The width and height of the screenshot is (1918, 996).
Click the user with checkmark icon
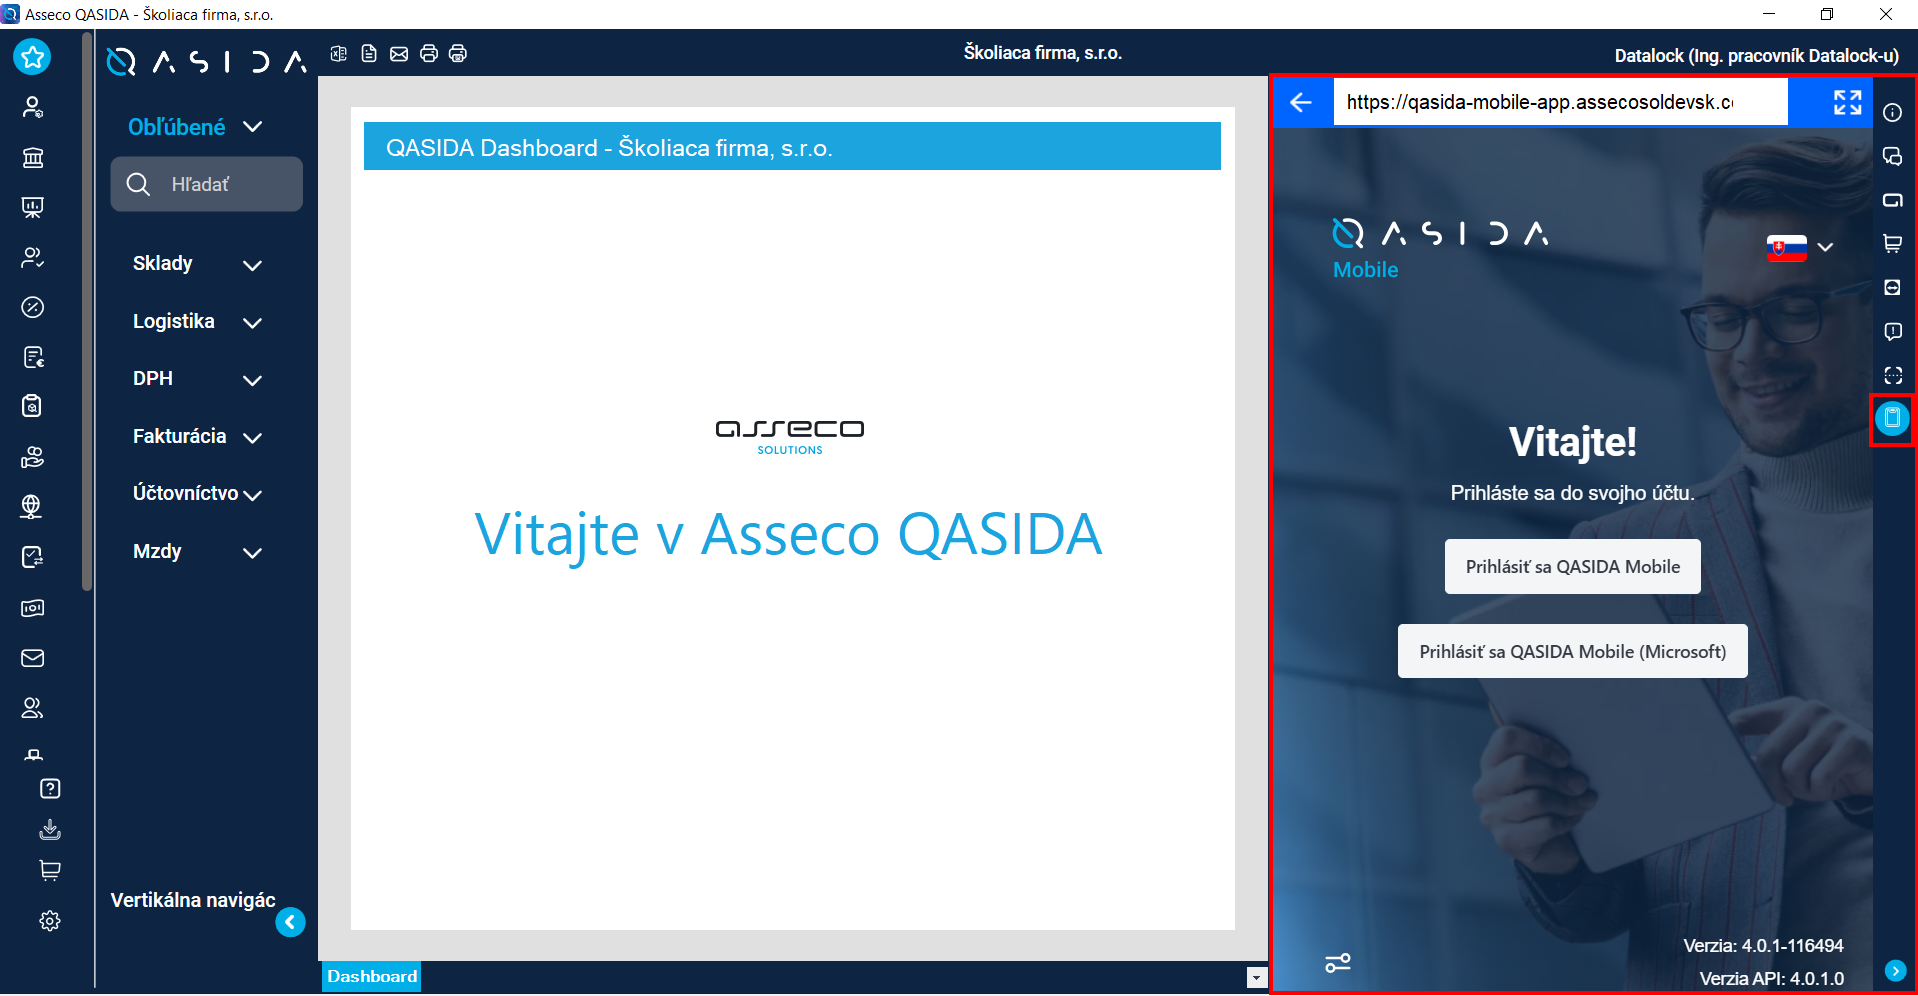click(x=33, y=257)
